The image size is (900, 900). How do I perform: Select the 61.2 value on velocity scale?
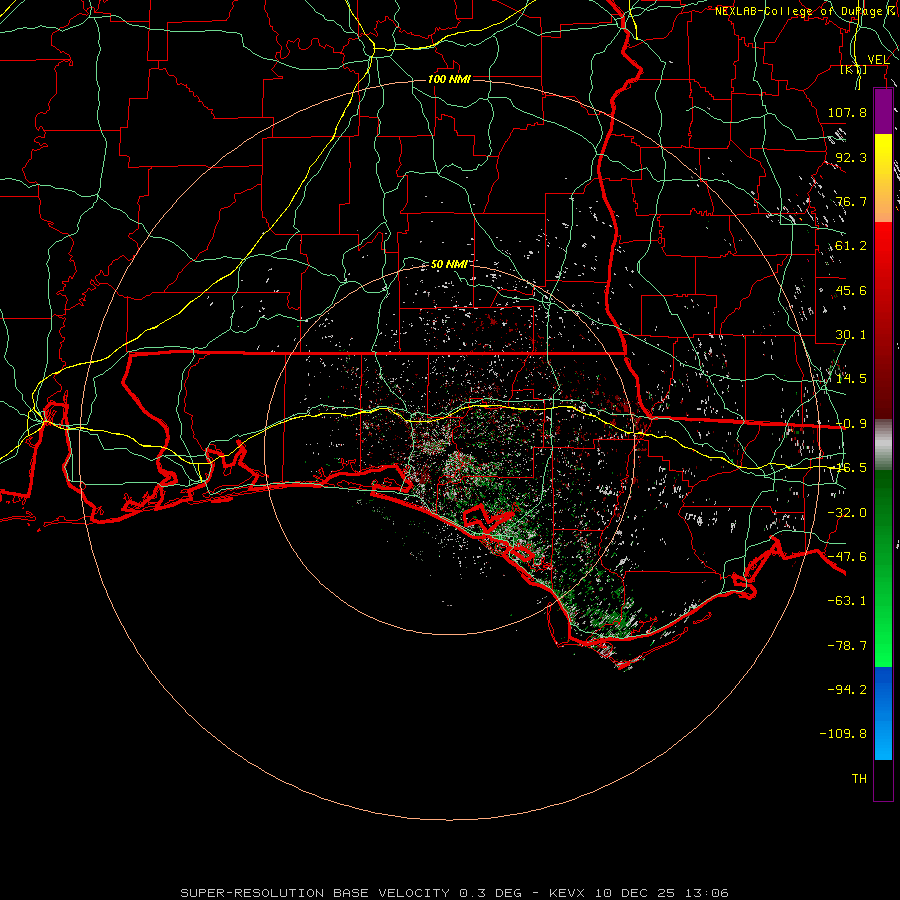(851, 246)
